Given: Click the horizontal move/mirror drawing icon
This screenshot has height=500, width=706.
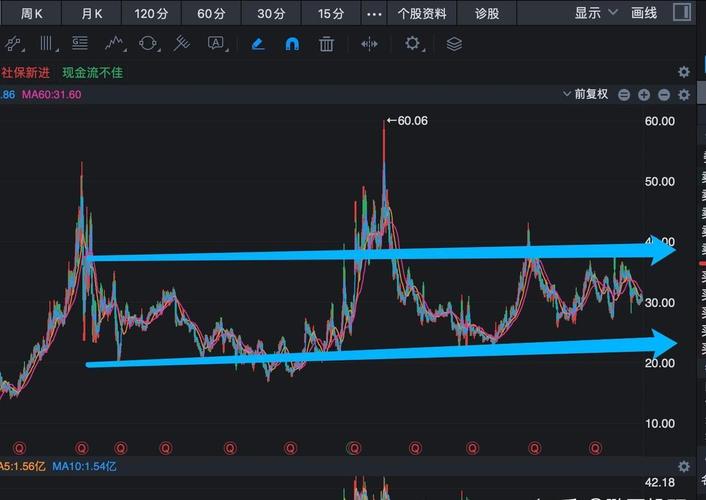Looking at the screenshot, I should tap(369, 44).
